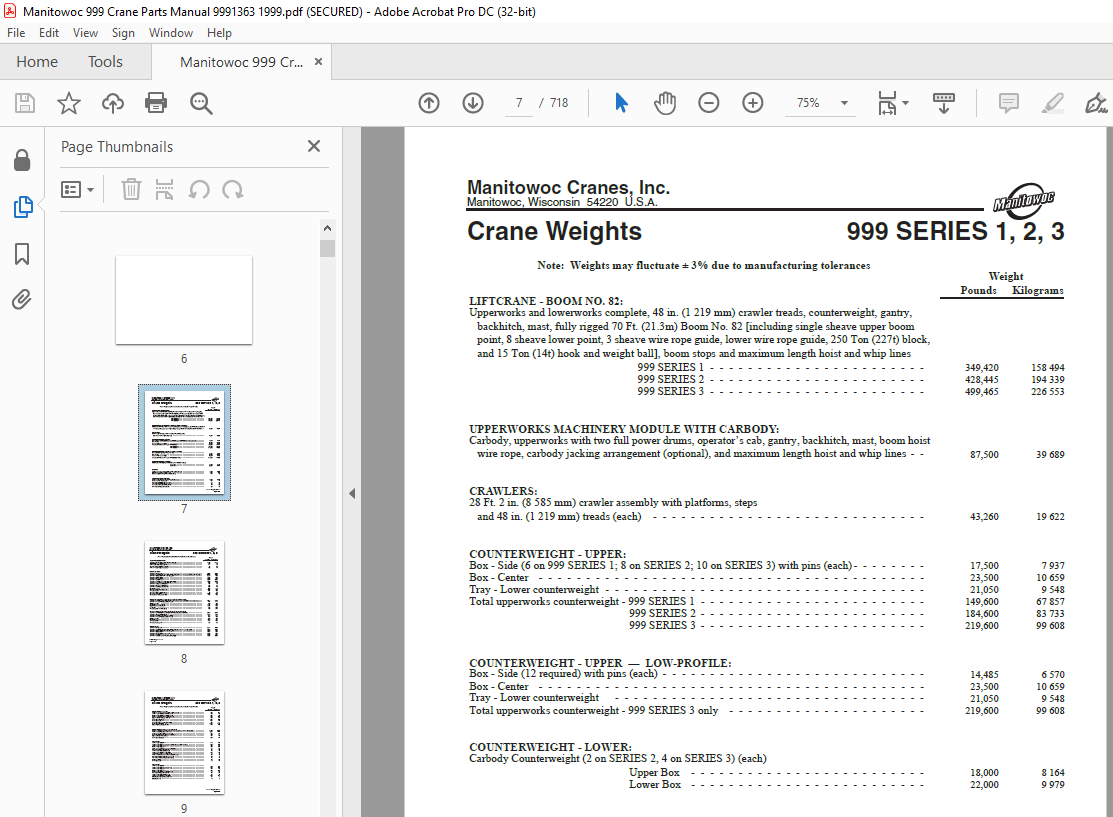Screen dimensions: 1113x817
Task: Select page 6 thumbnail
Action: point(184,300)
